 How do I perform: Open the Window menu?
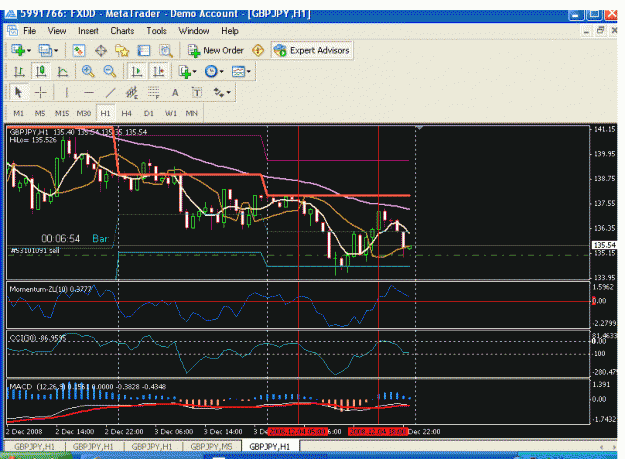coord(194,31)
